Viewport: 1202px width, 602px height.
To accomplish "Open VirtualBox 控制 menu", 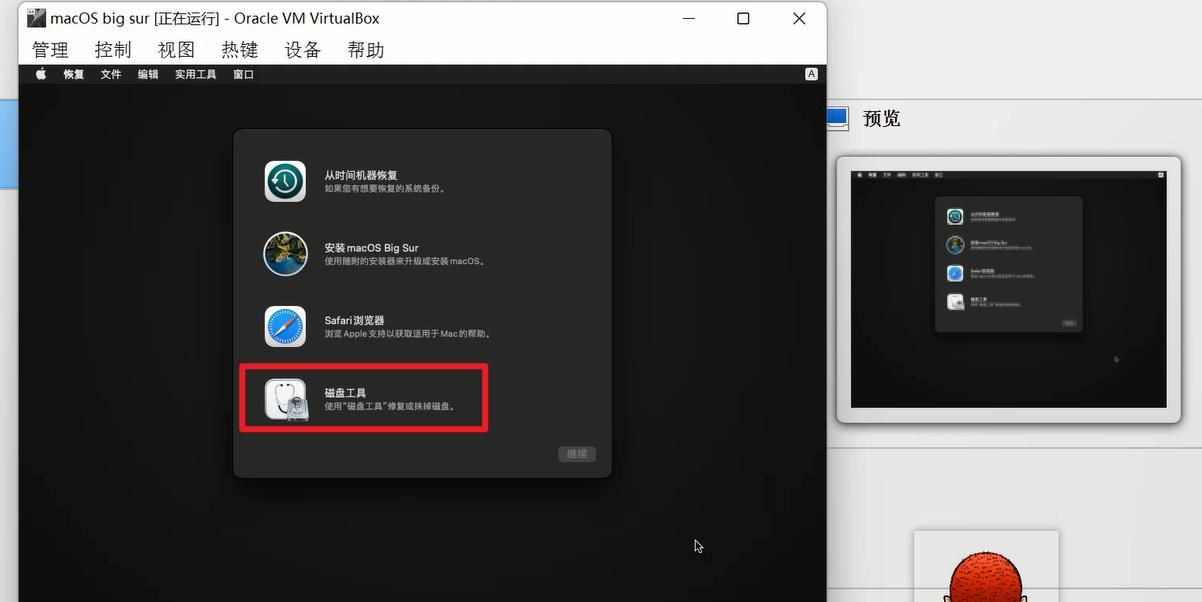I will [113, 50].
